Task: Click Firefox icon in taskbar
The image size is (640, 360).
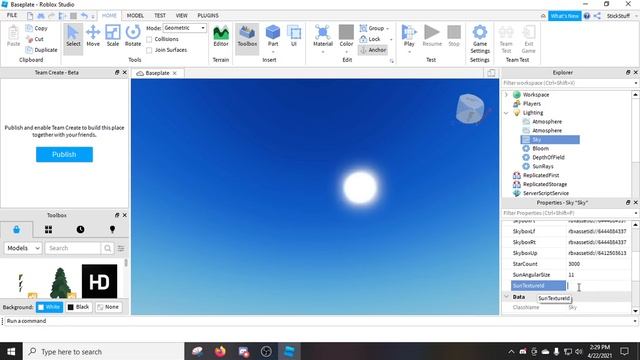Action: (x=220, y=351)
